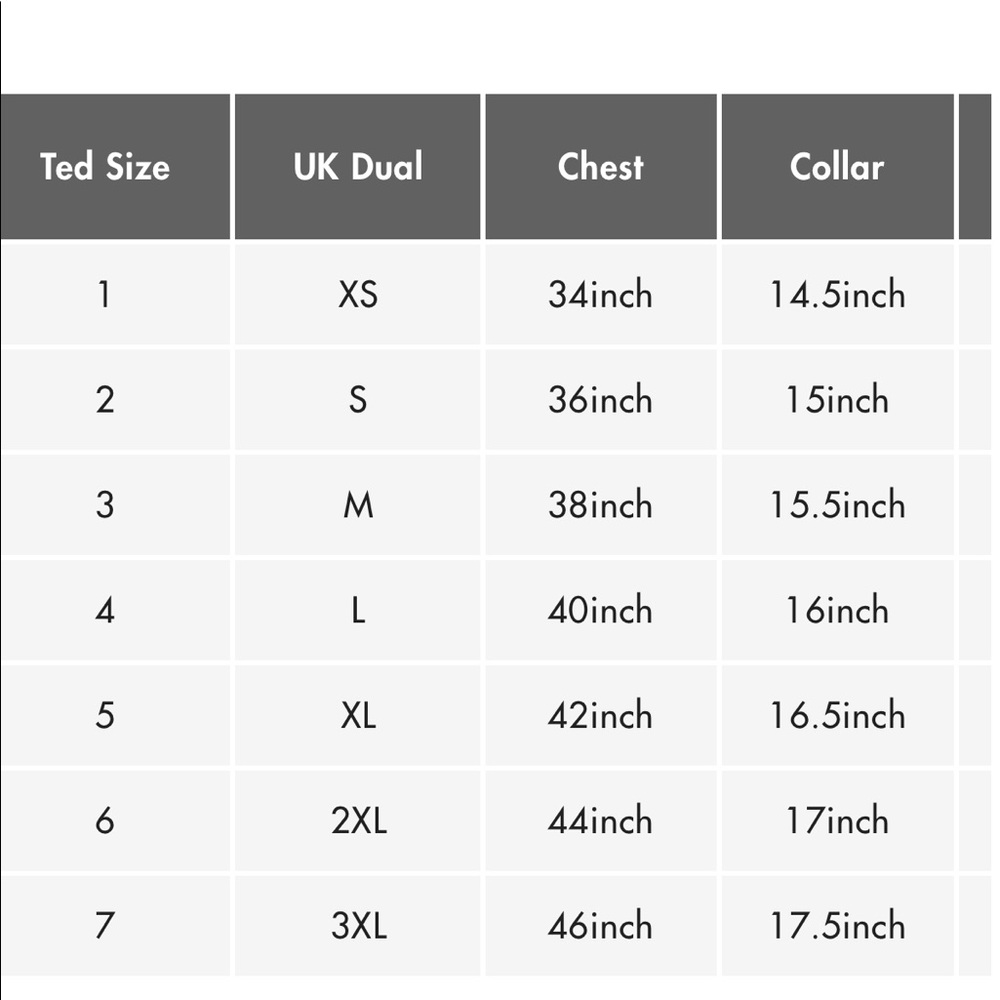The width and height of the screenshot is (1000, 1000).
Task: Click the 2XL size cell
Action: click(x=358, y=820)
